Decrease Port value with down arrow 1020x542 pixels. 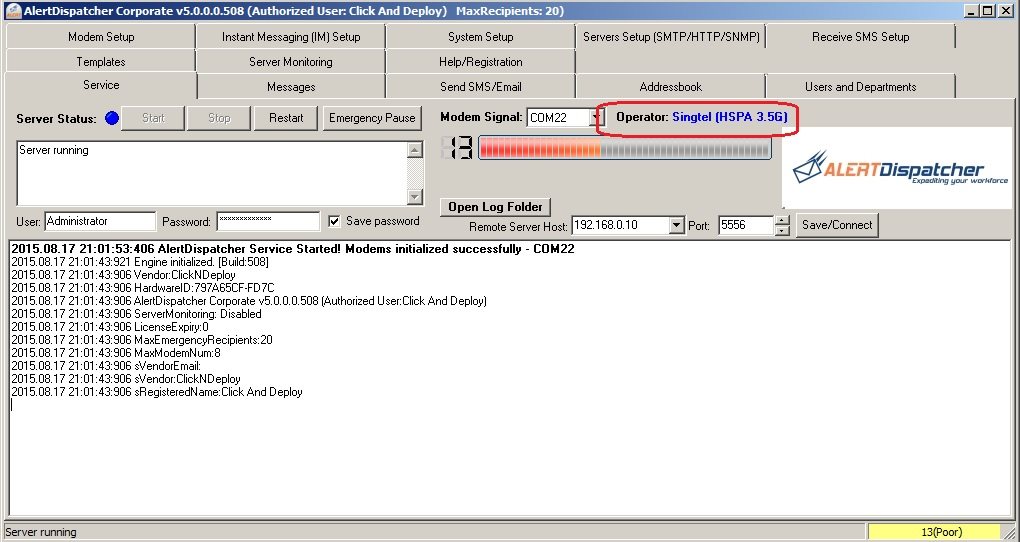click(x=783, y=230)
